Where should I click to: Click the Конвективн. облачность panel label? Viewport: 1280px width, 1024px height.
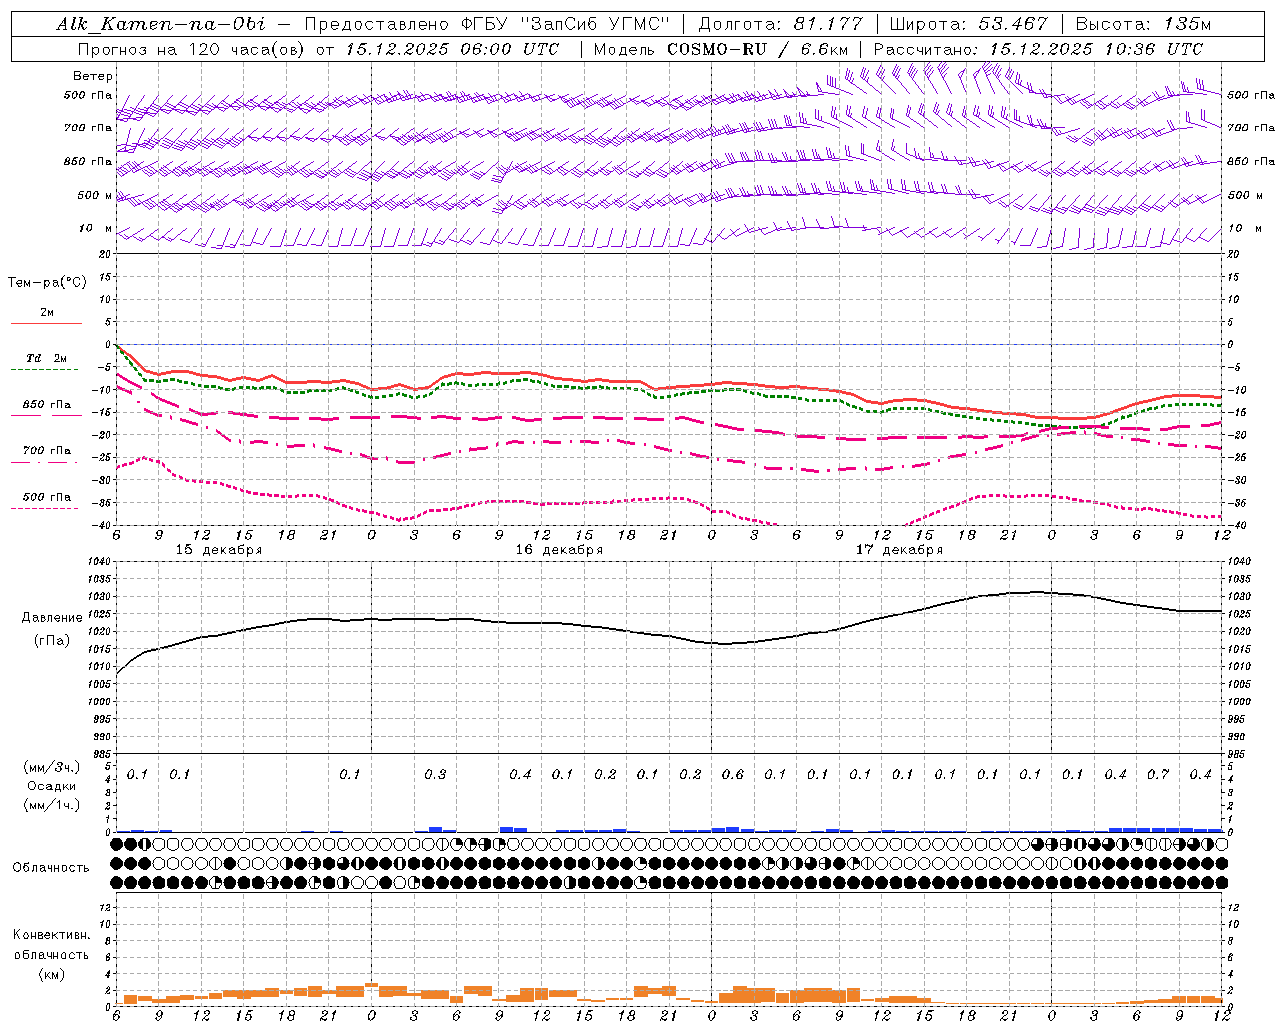coord(51,945)
